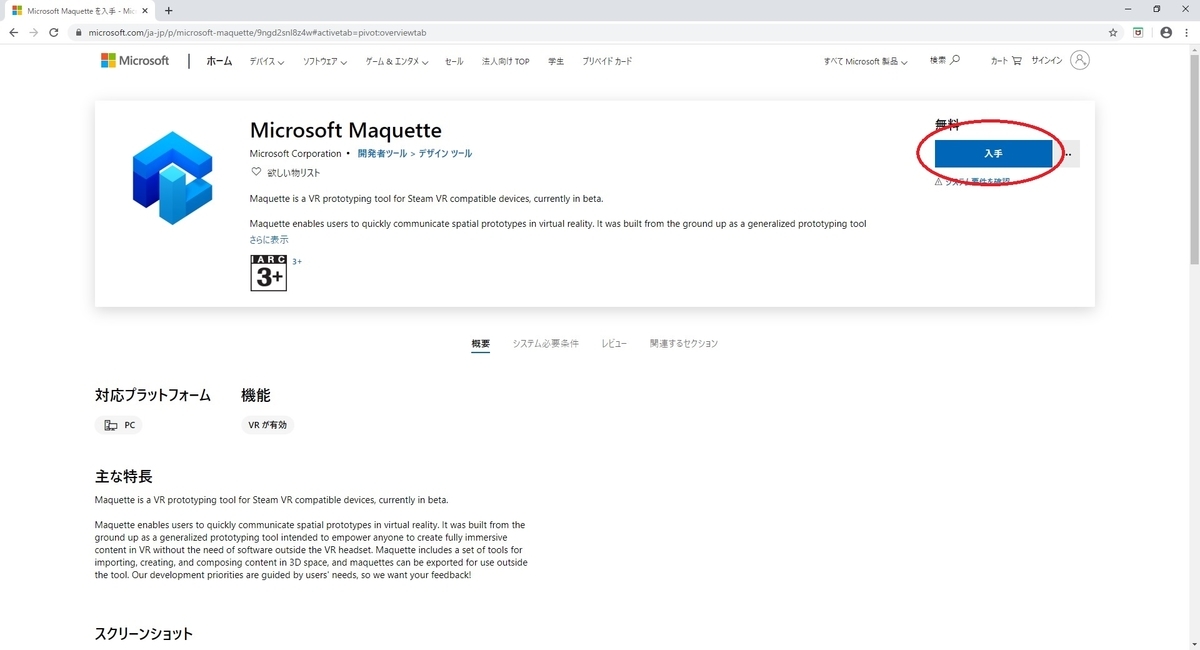Expand the デバイス dropdown menu
Image resolution: width=1200 pixels, height=650 pixels.
[x=266, y=61]
